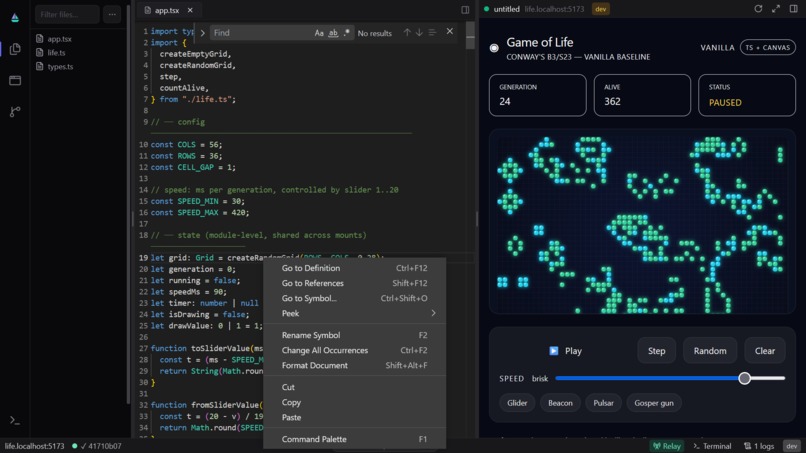
Task: Open types.ts in the file list
Action: 60,66
